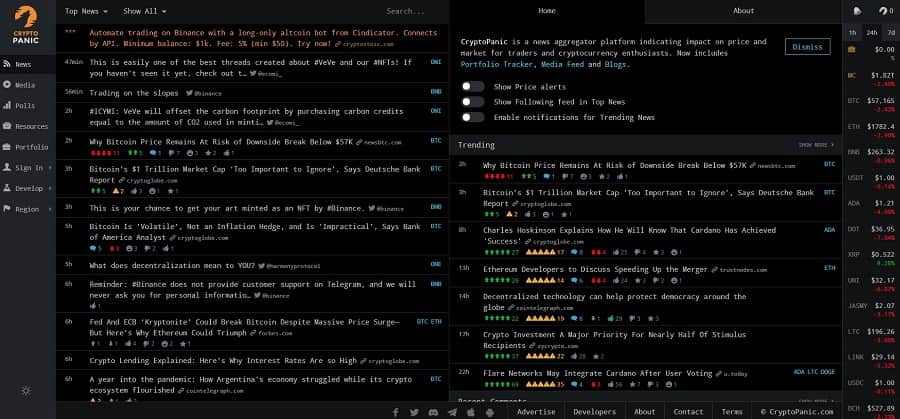Open 'Crypto Lending Explained' article

(223, 360)
